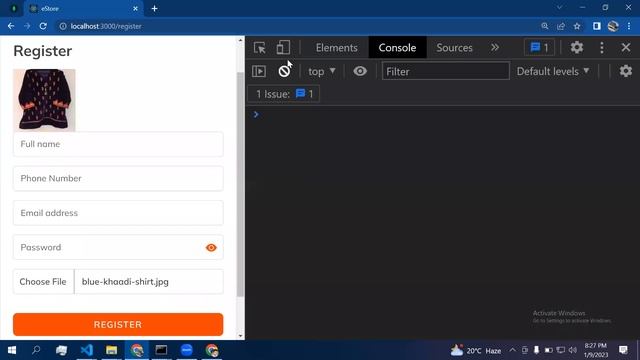Click the blue-khaadi-shirt.jpg file name

[125, 282]
